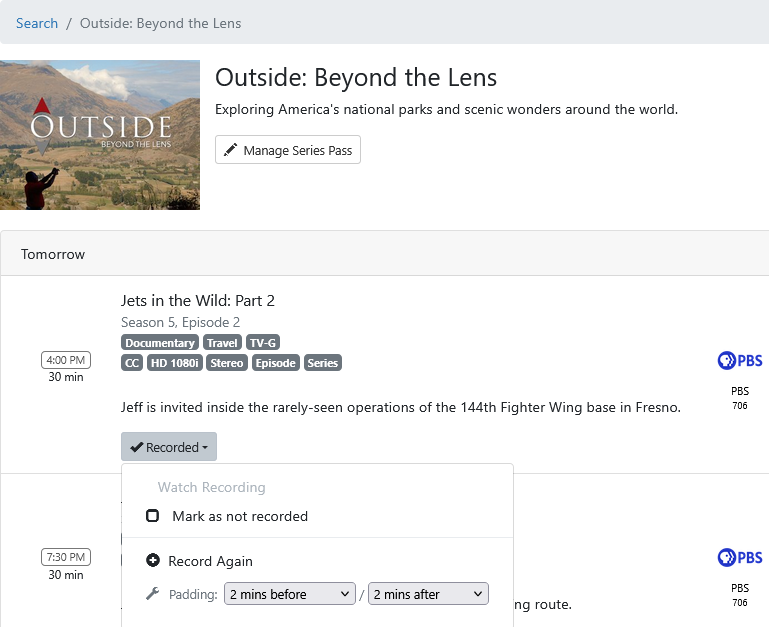769x627 pixels.
Task: Click the pencil icon on Manage Series Pass
Action: (231, 150)
